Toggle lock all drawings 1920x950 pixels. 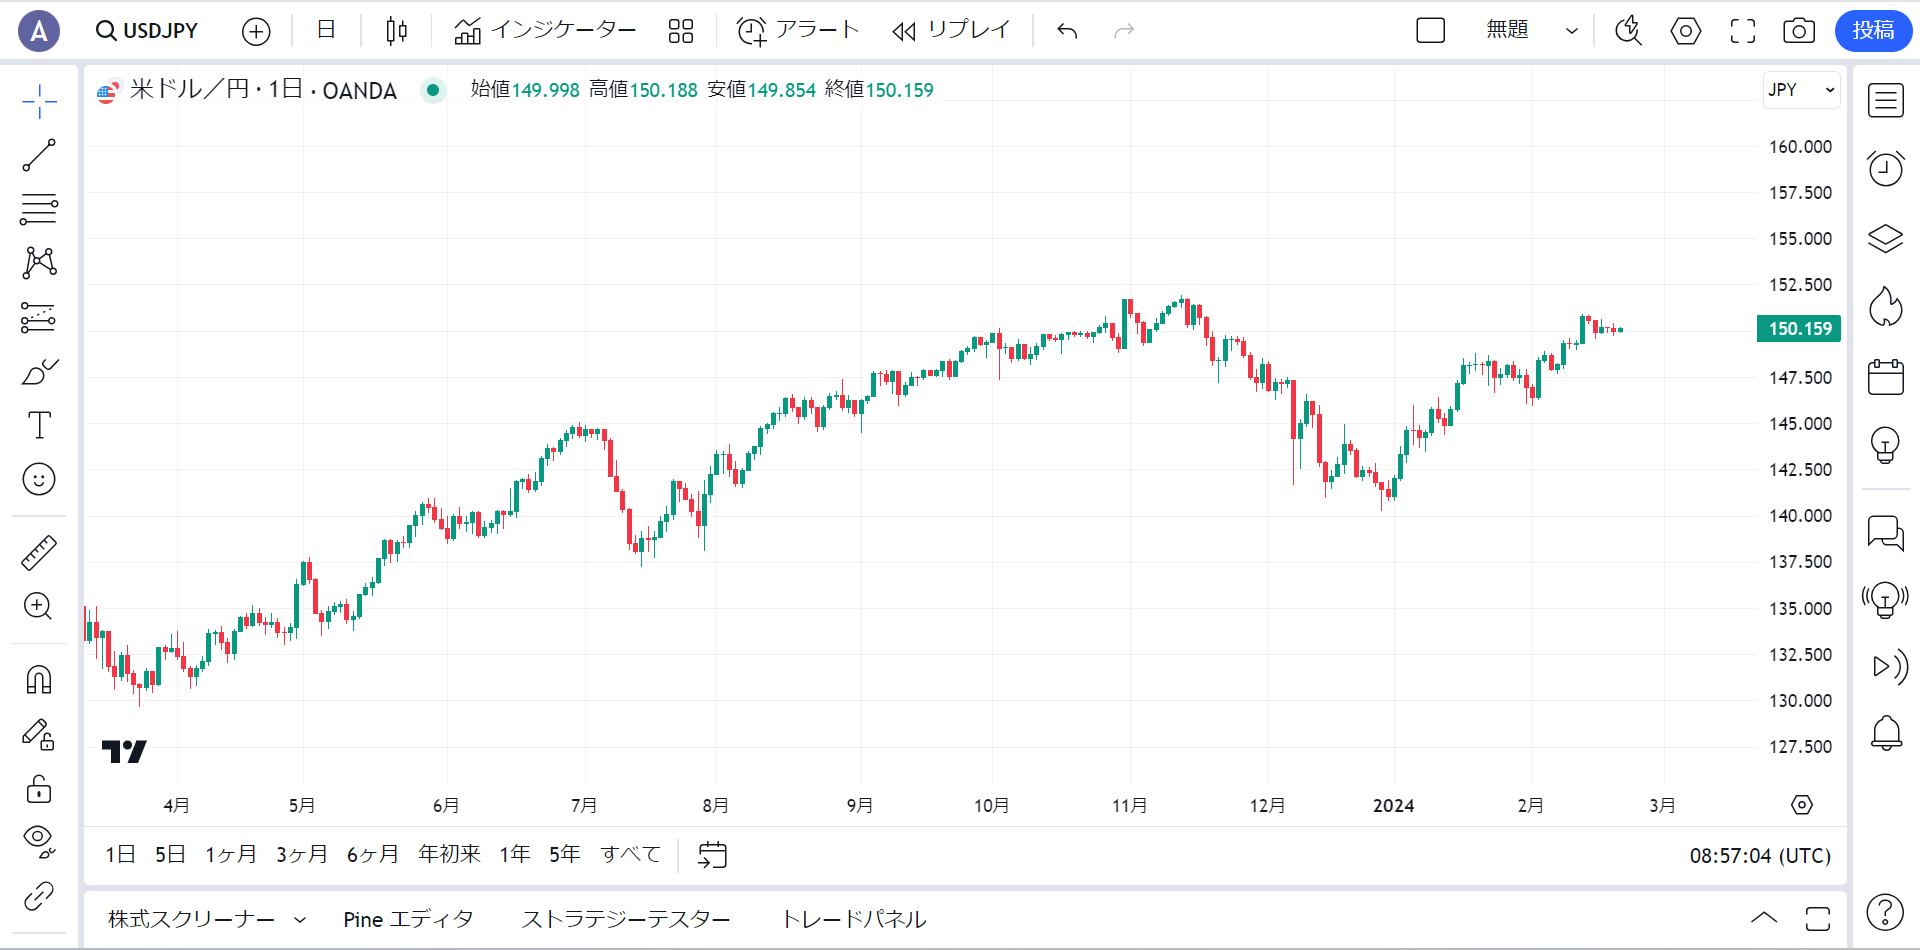(x=39, y=789)
